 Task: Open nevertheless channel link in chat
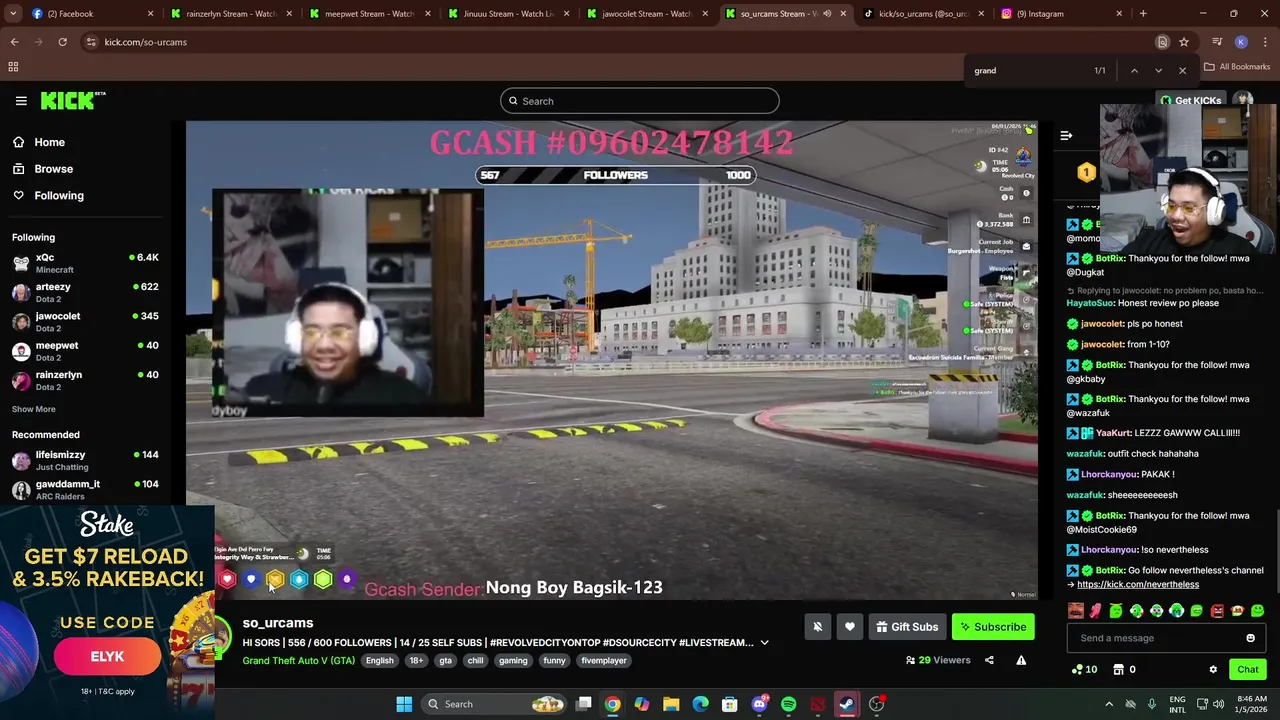pos(1137,585)
